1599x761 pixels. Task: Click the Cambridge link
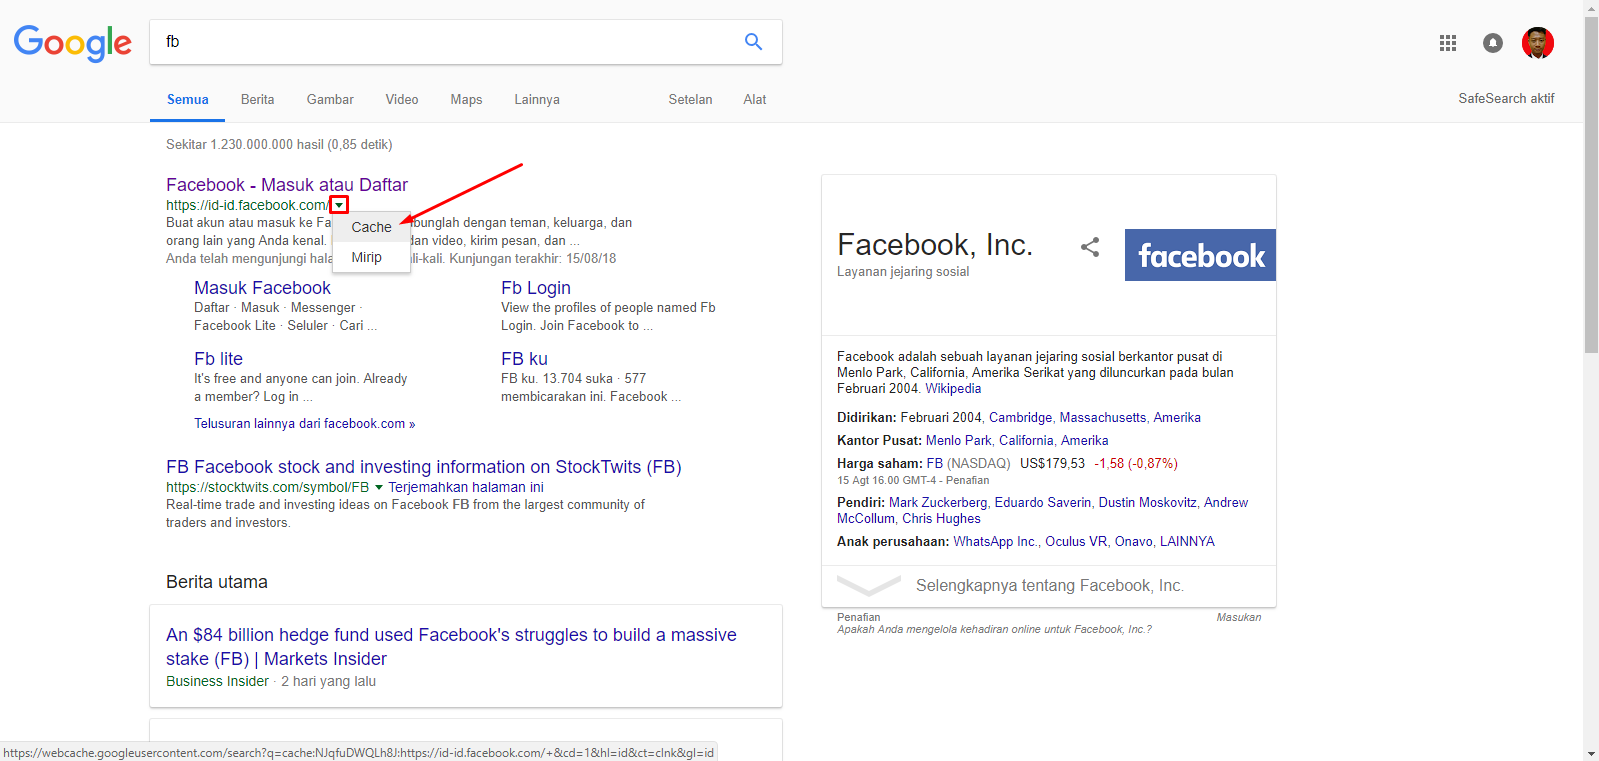[x=1020, y=418]
